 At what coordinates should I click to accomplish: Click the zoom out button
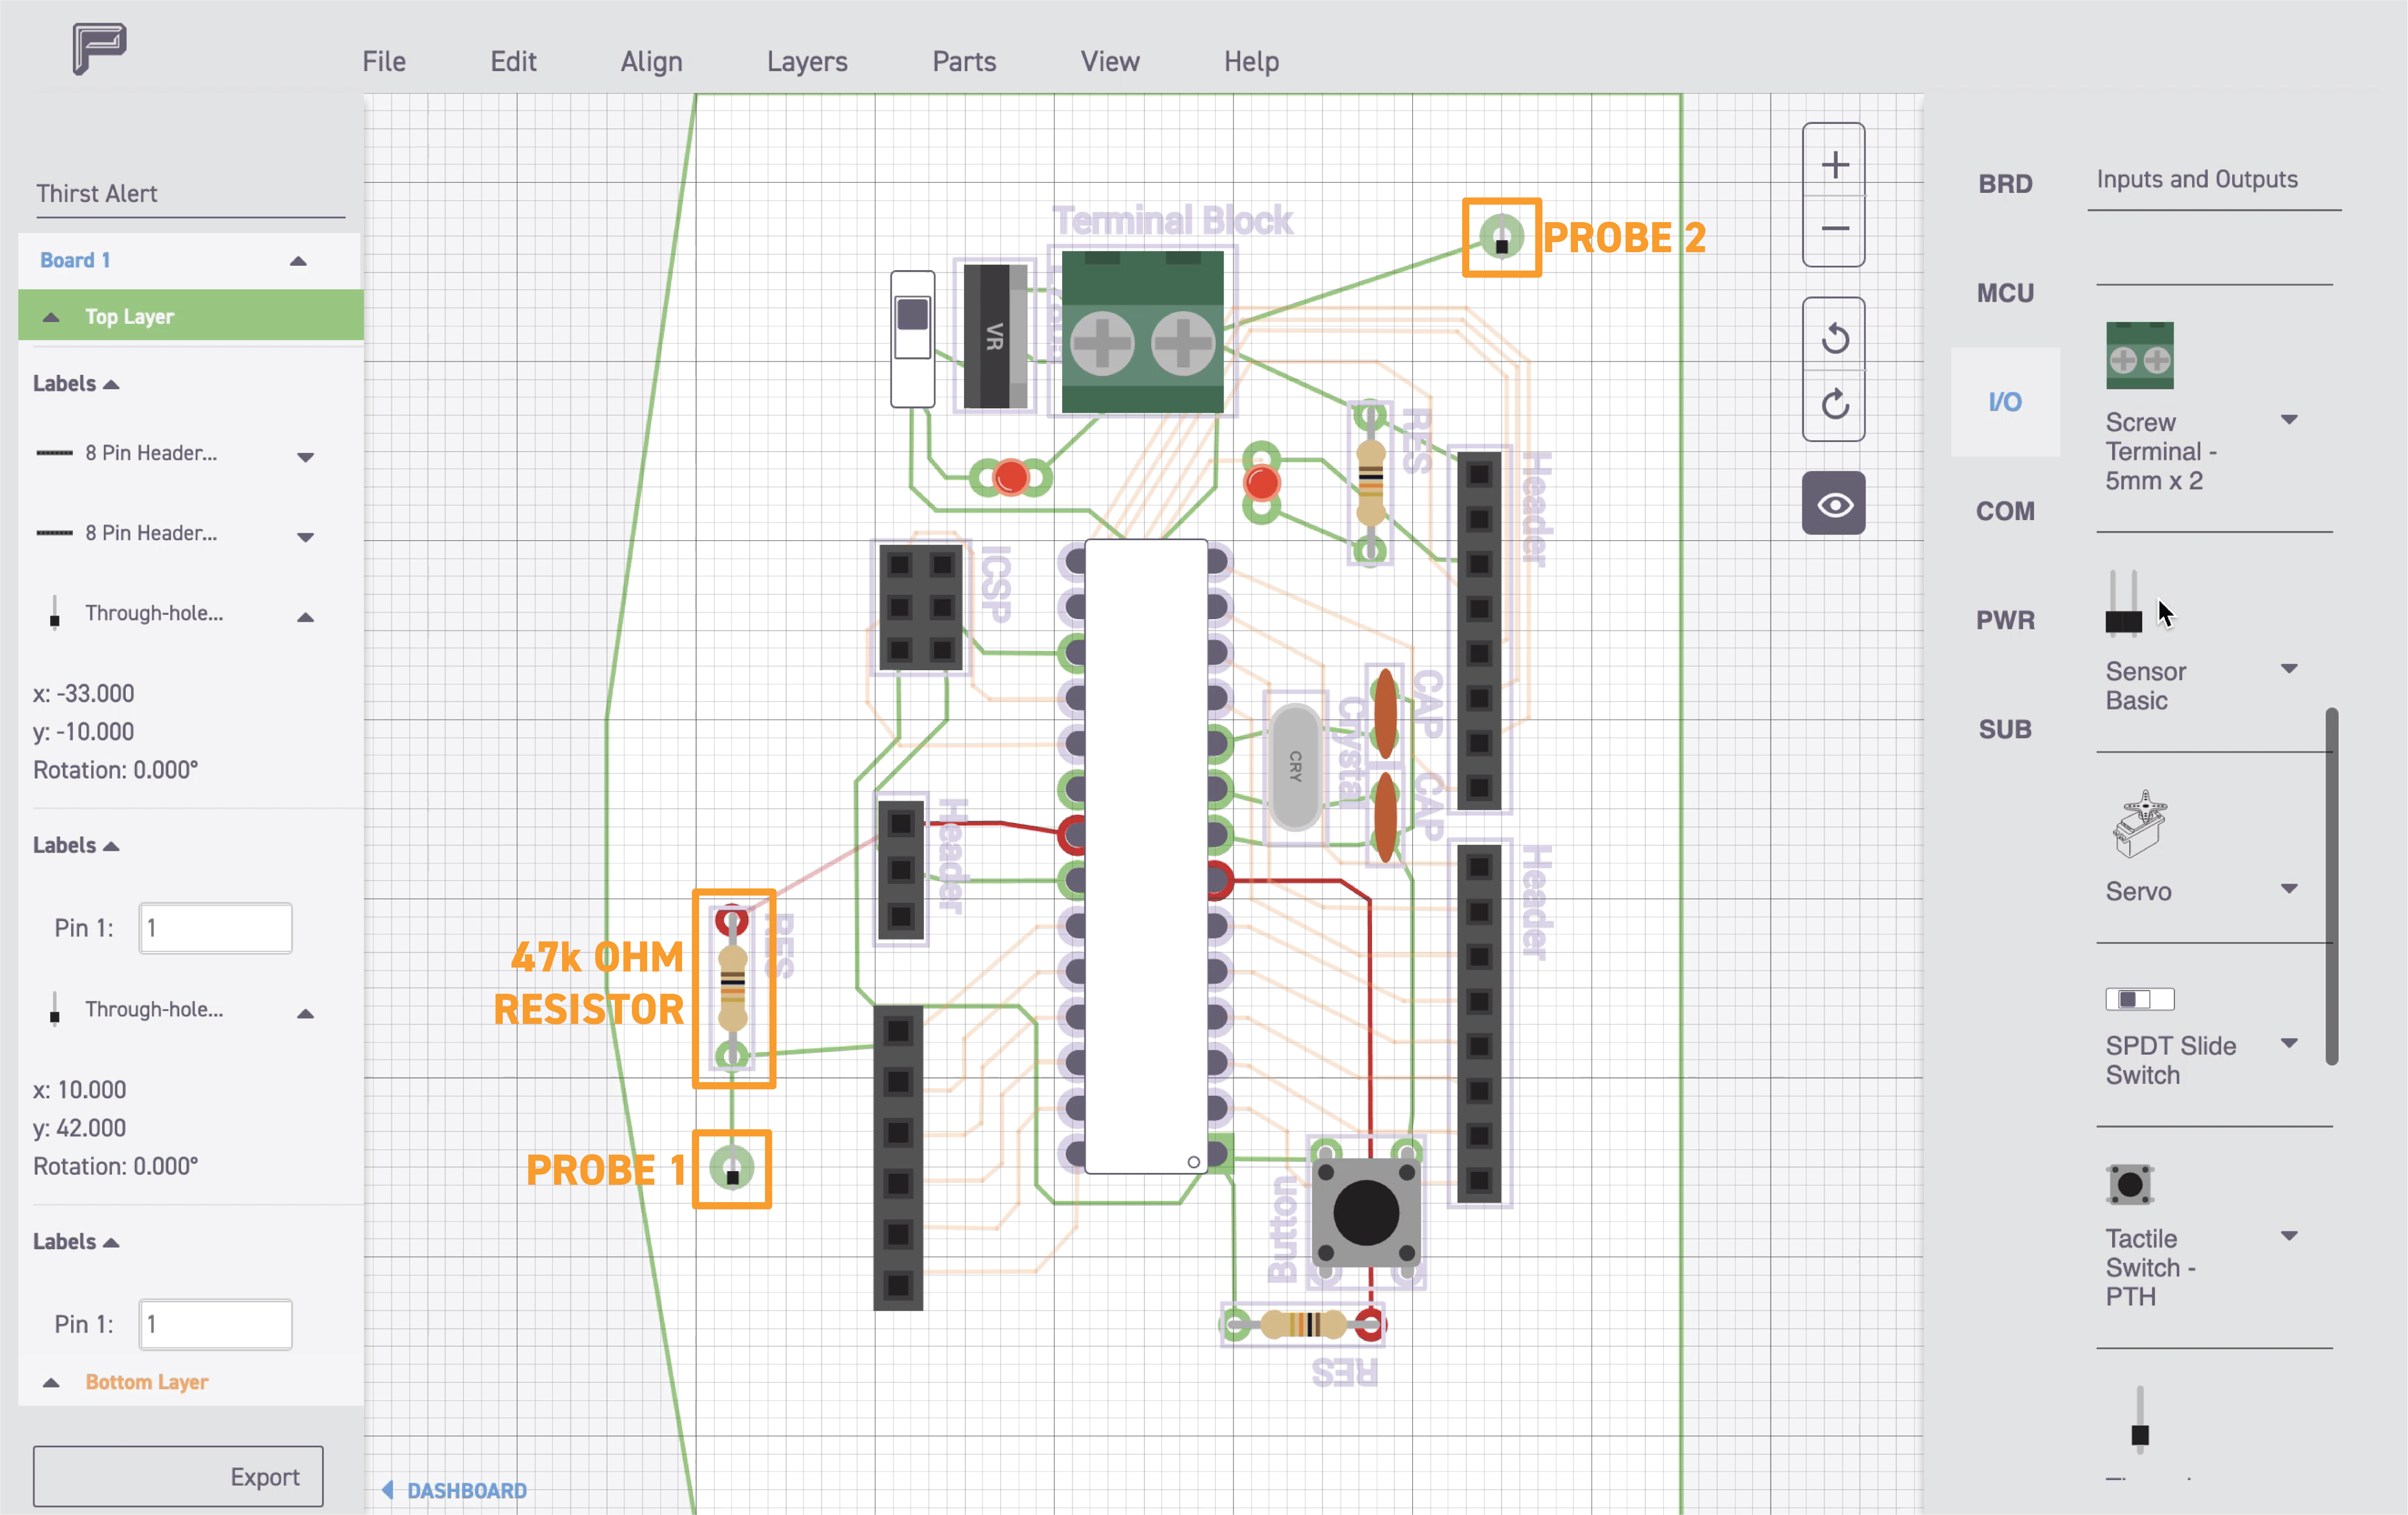click(x=1833, y=229)
